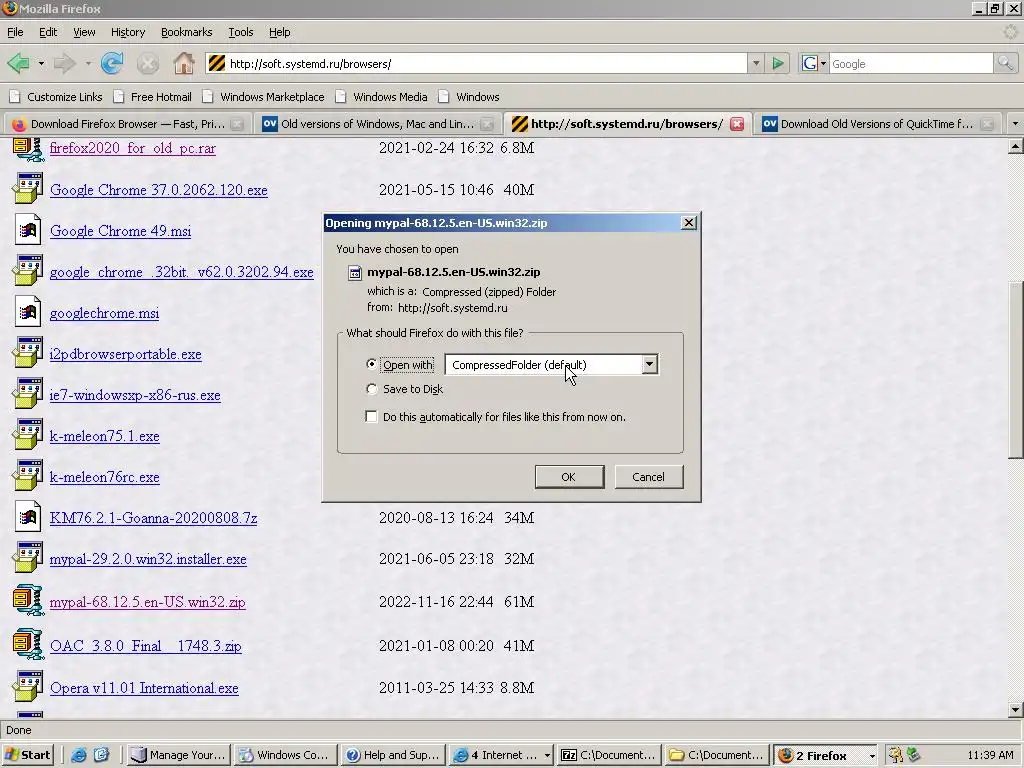
Task: Open the View menu
Action: (84, 32)
